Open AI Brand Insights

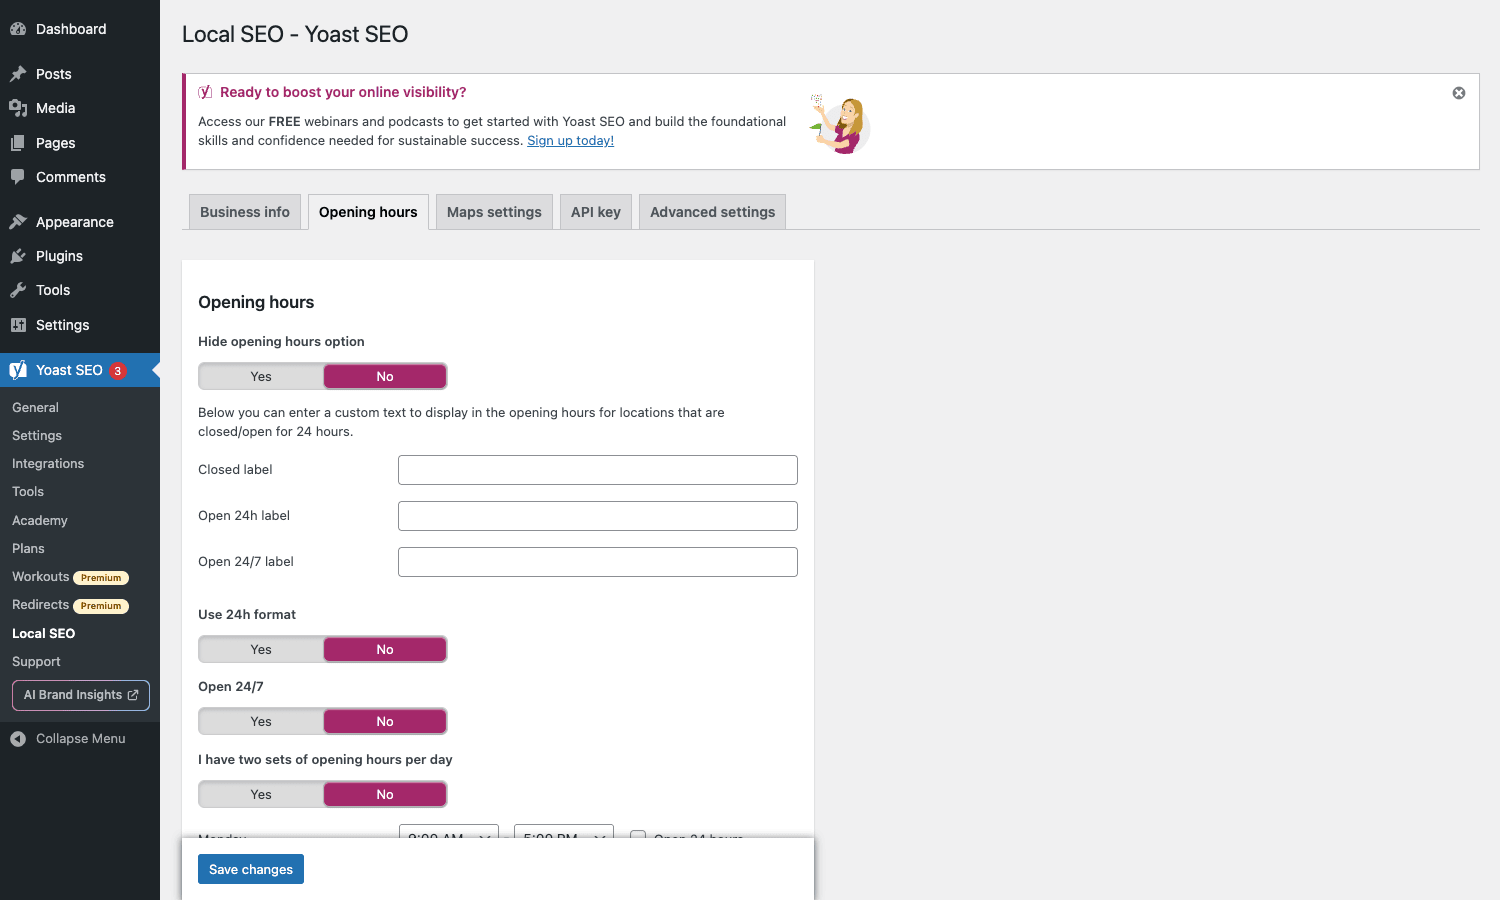pyautogui.click(x=81, y=695)
